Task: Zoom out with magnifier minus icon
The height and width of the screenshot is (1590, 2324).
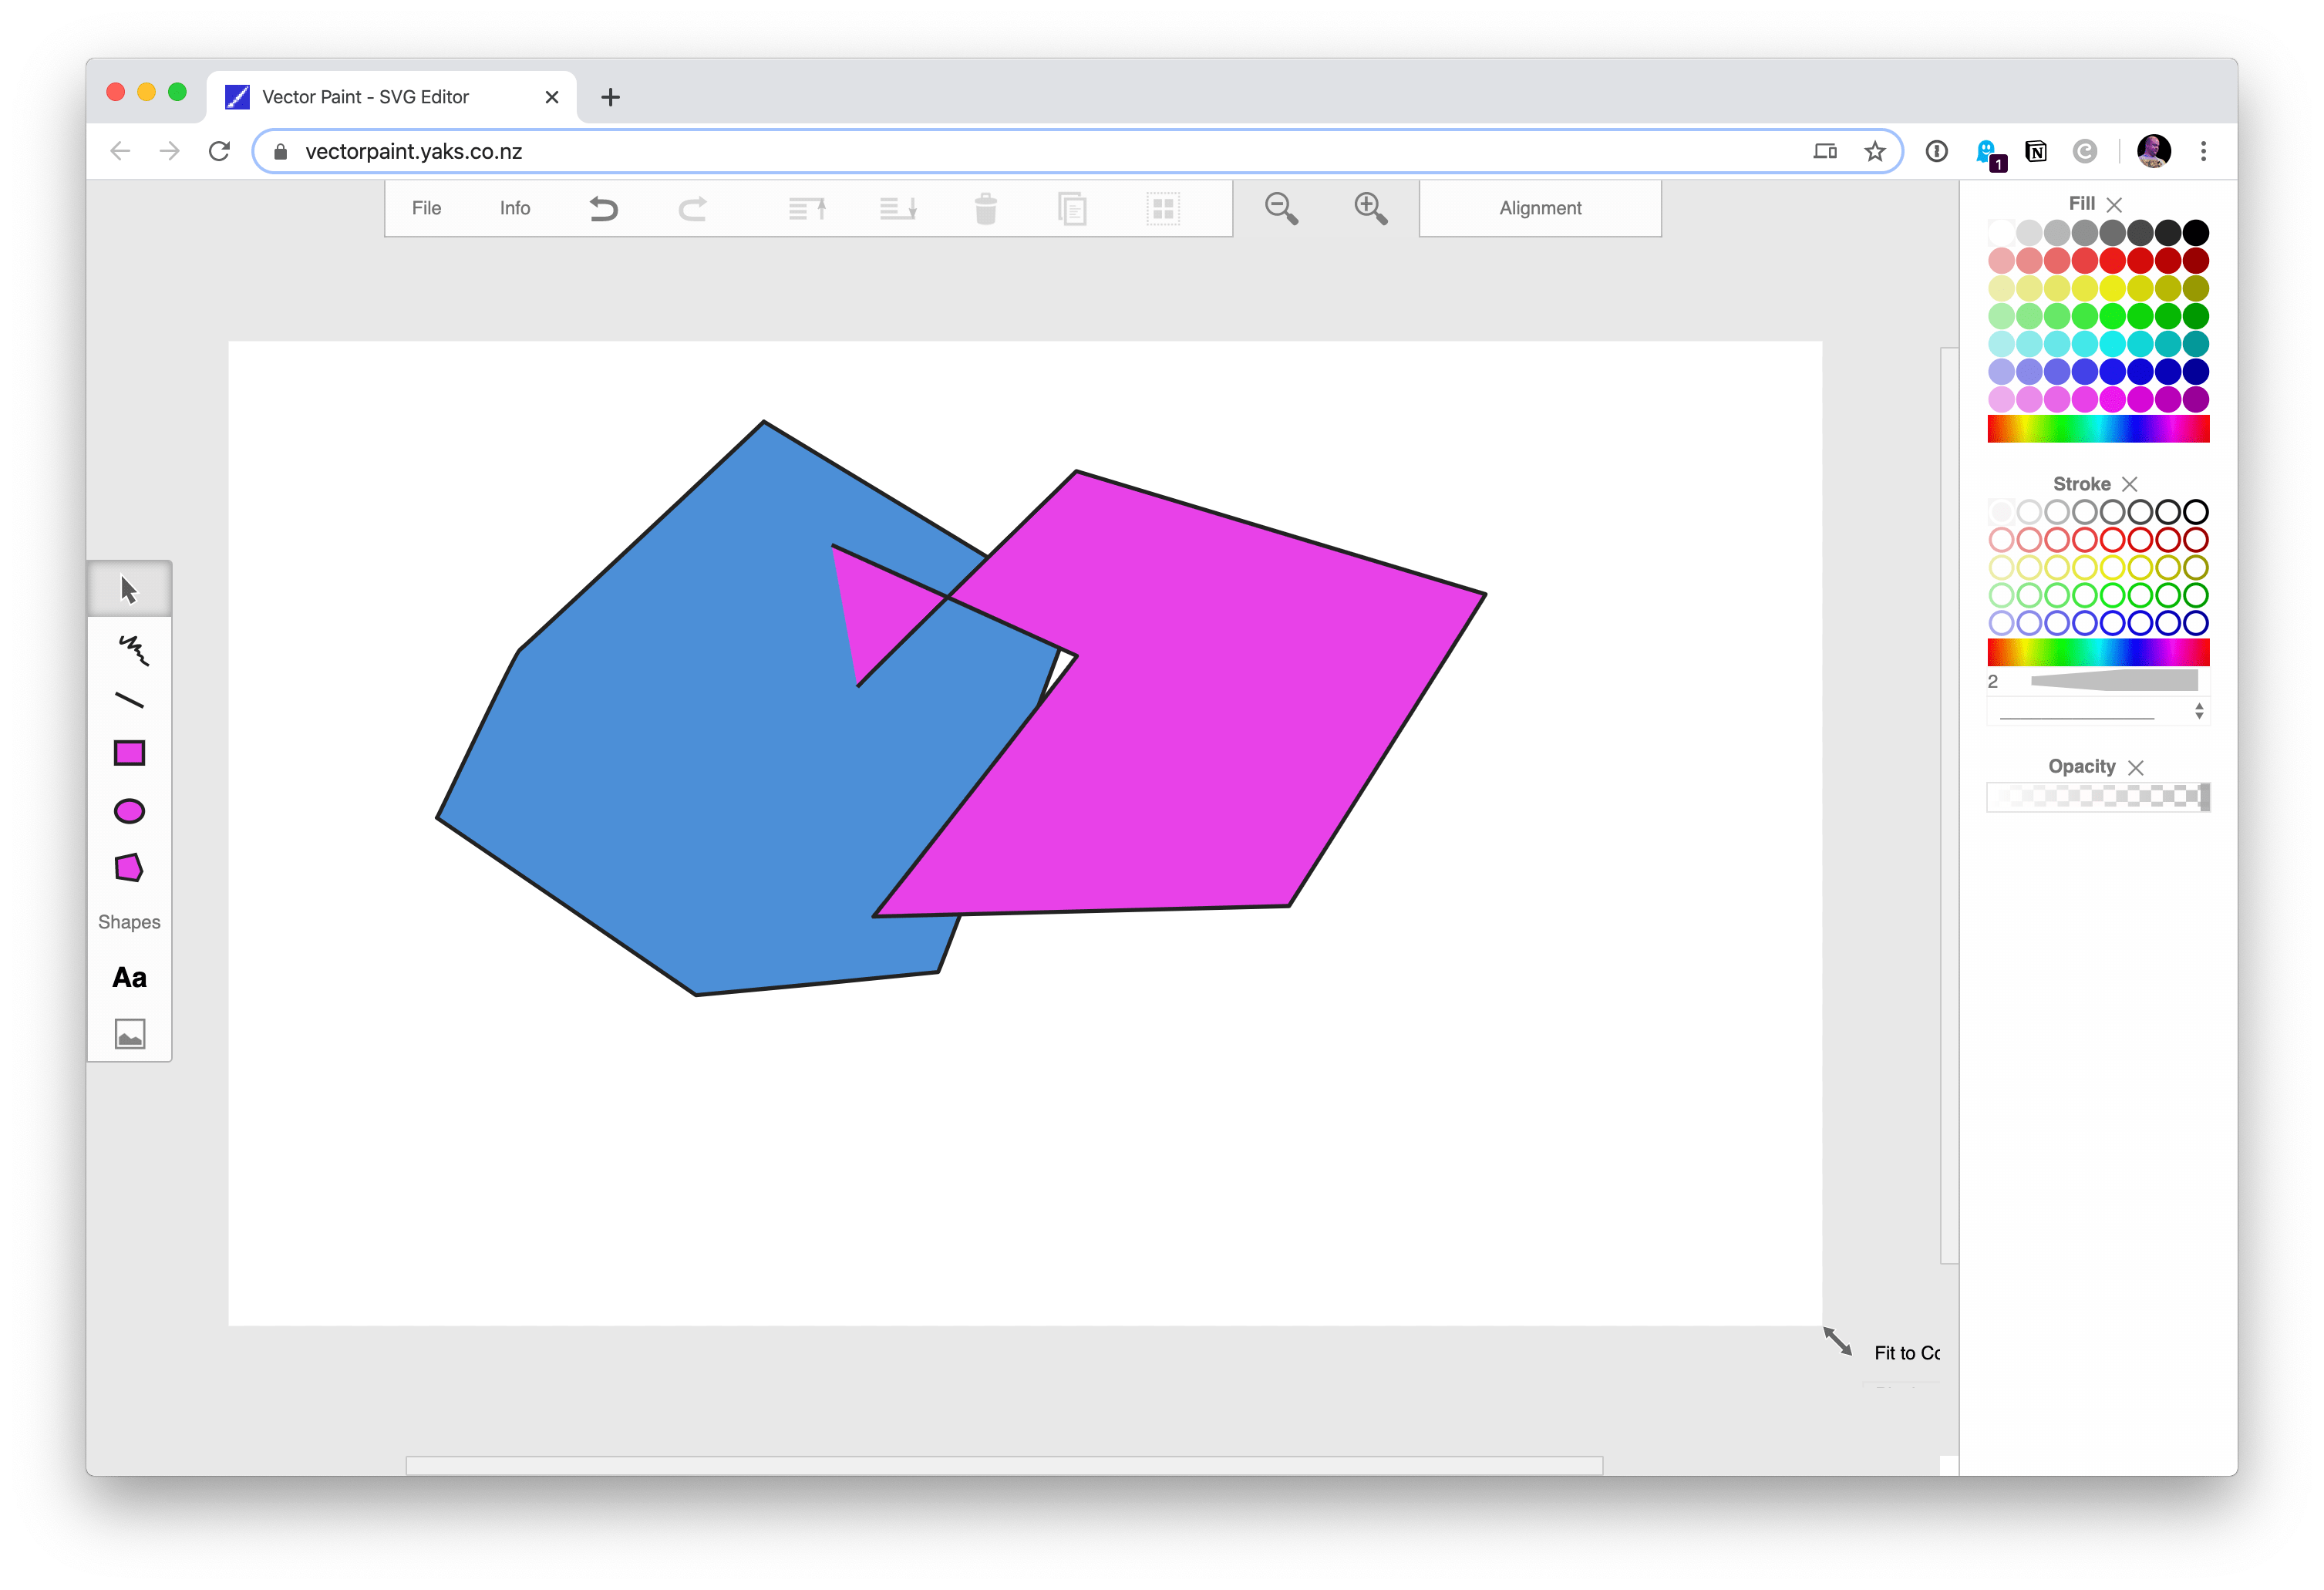Action: tap(1281, 209)
